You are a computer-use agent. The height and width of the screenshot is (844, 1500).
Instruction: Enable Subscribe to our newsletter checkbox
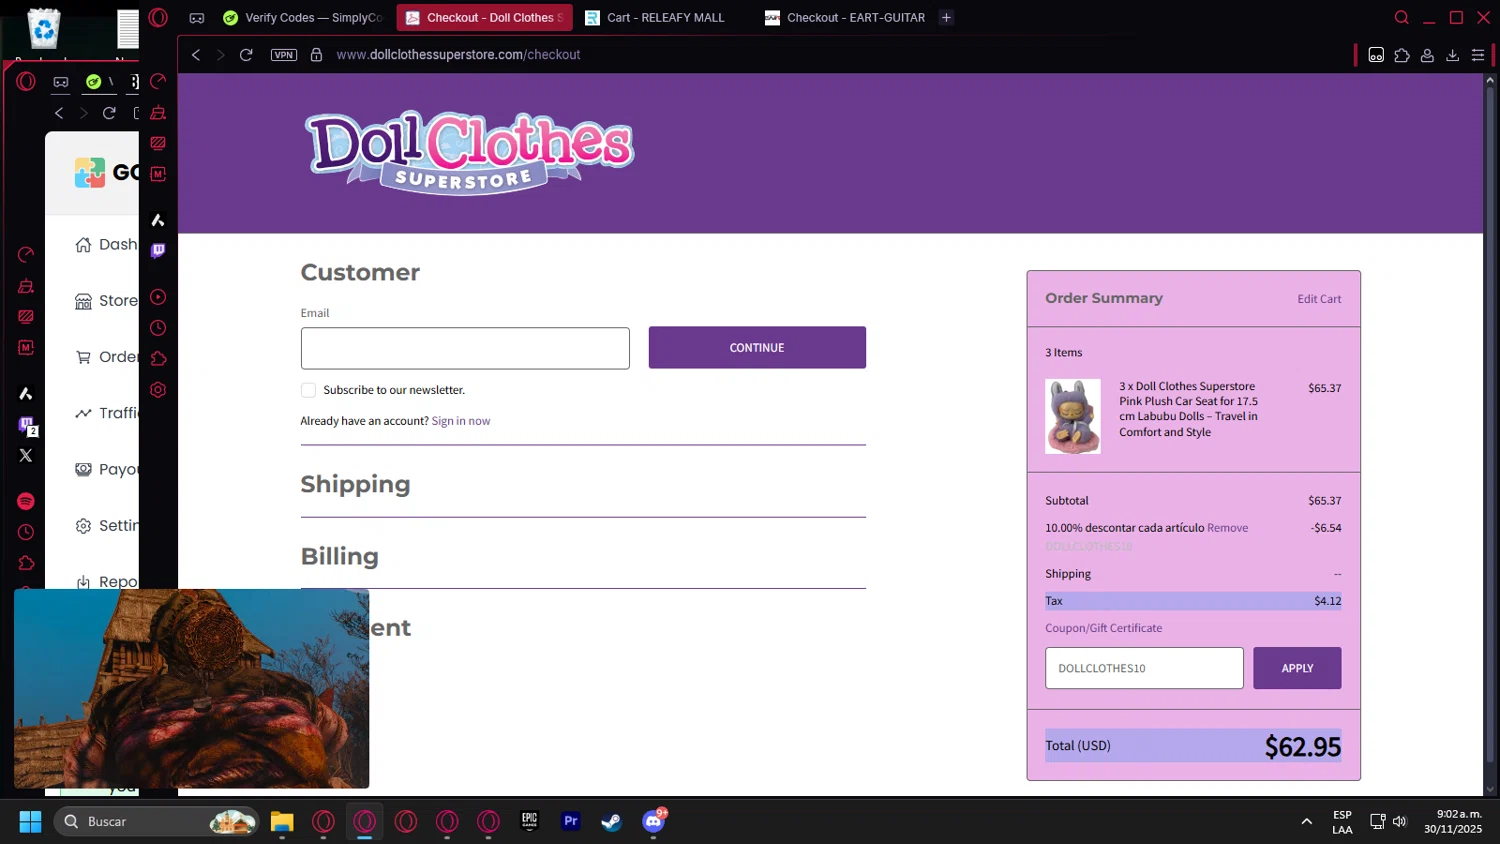(308, 390)
